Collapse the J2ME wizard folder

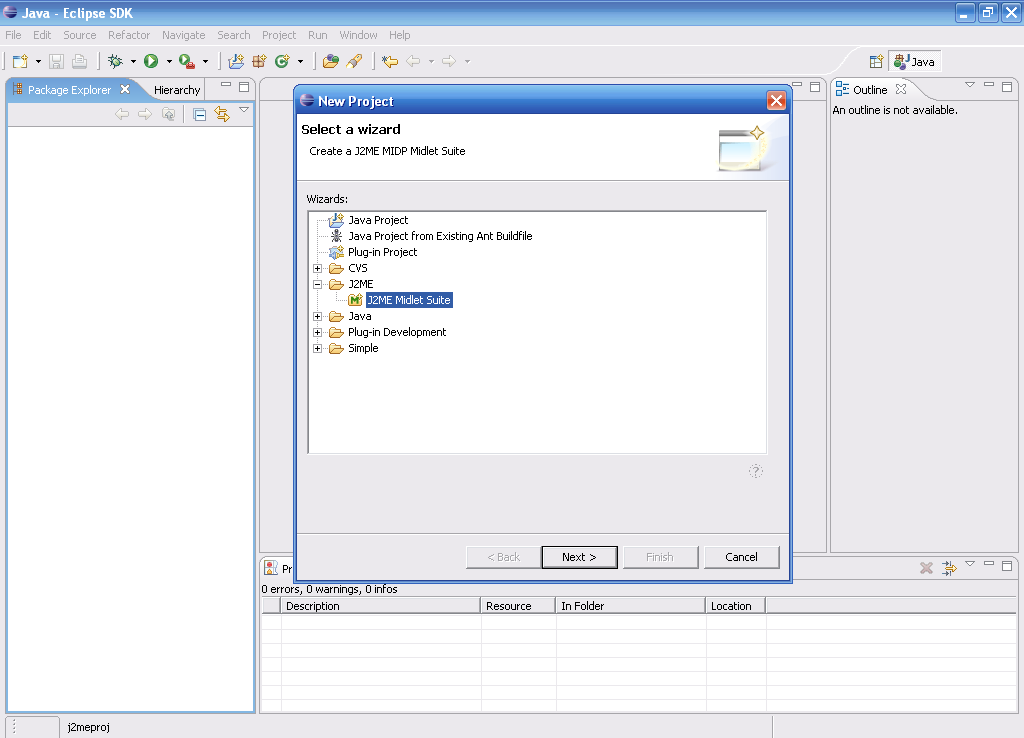[317, 284]
